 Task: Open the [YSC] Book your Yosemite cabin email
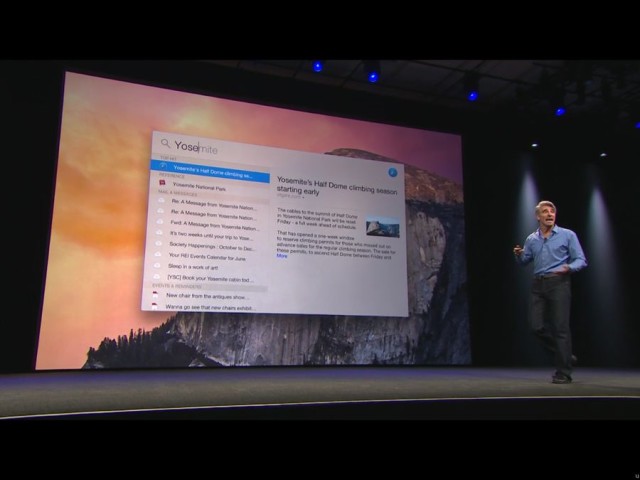(x=210, y=278)
